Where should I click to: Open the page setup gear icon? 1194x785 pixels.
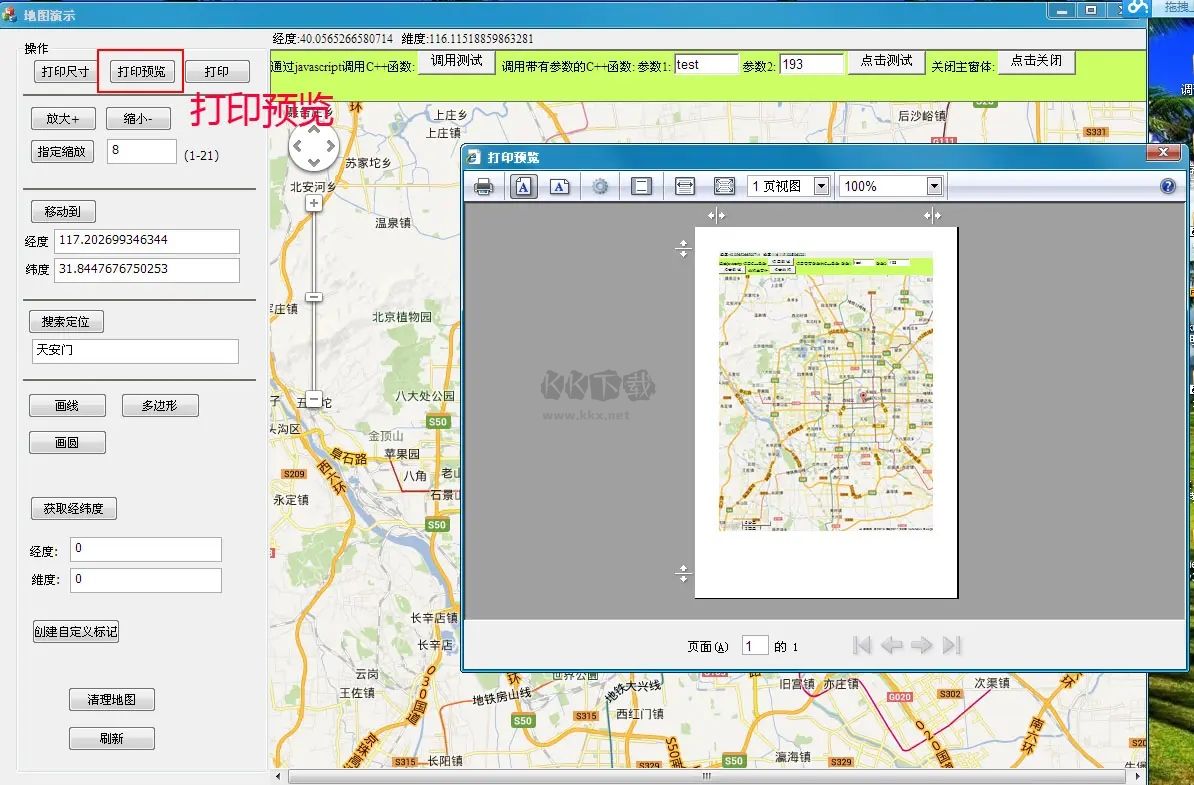coord(602,186)
